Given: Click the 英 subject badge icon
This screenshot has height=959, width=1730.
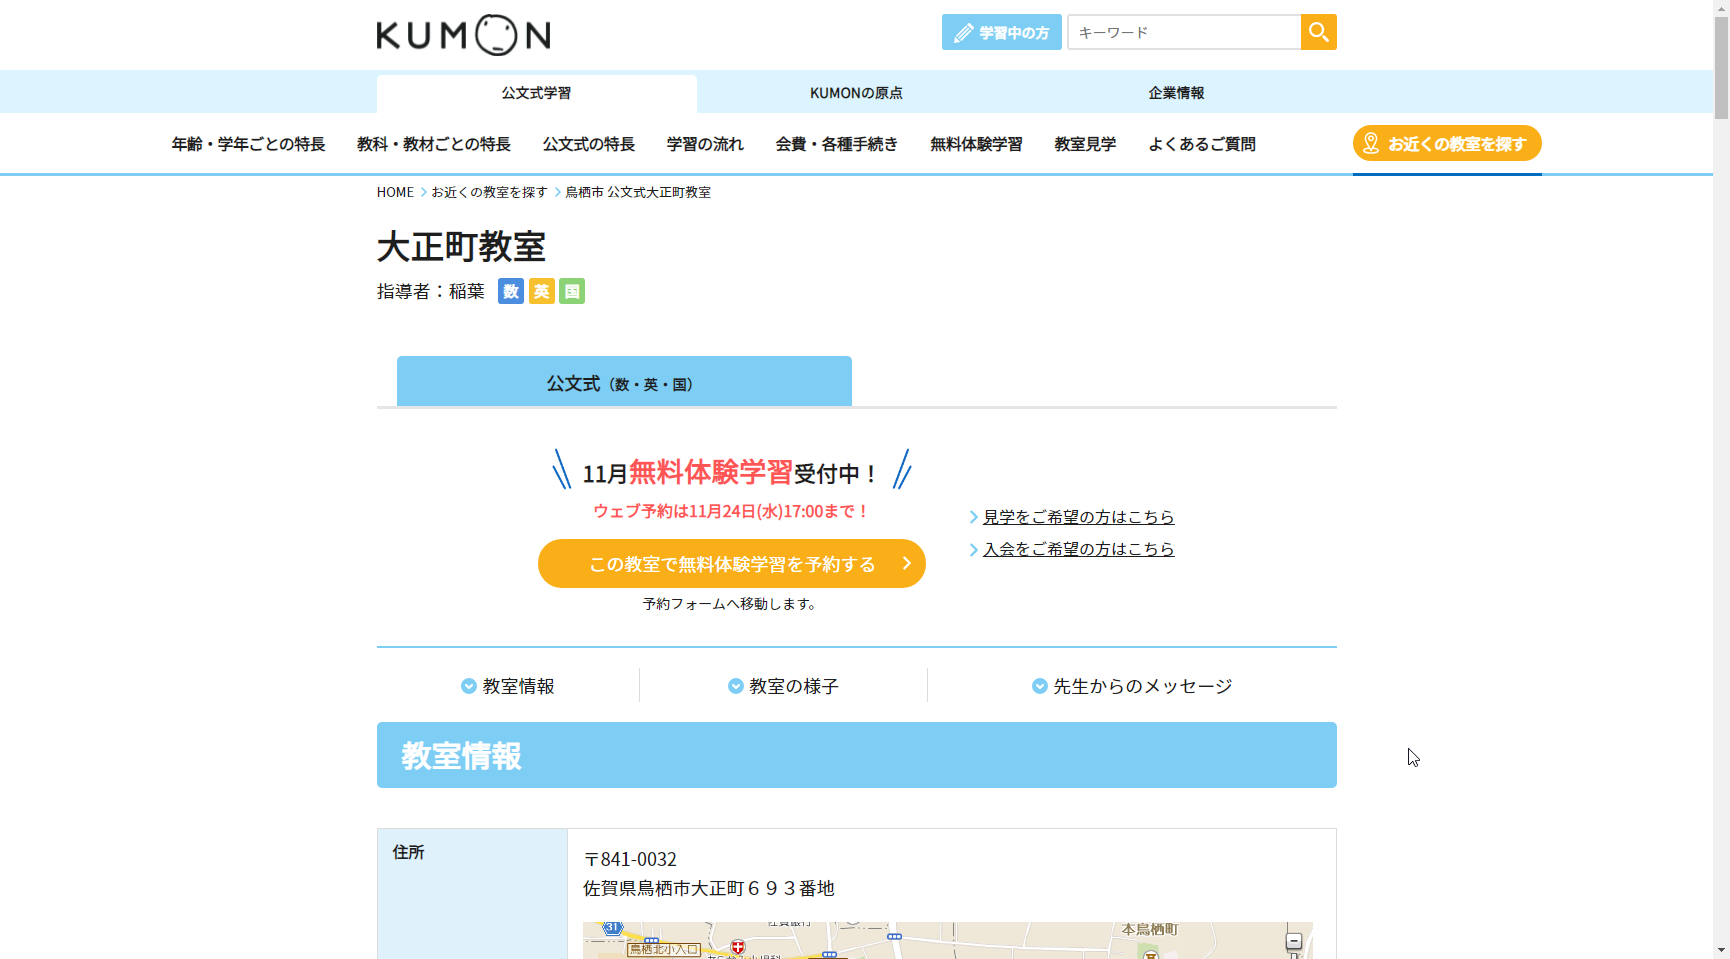Looking at the screenshot, I should pos(541,291).
